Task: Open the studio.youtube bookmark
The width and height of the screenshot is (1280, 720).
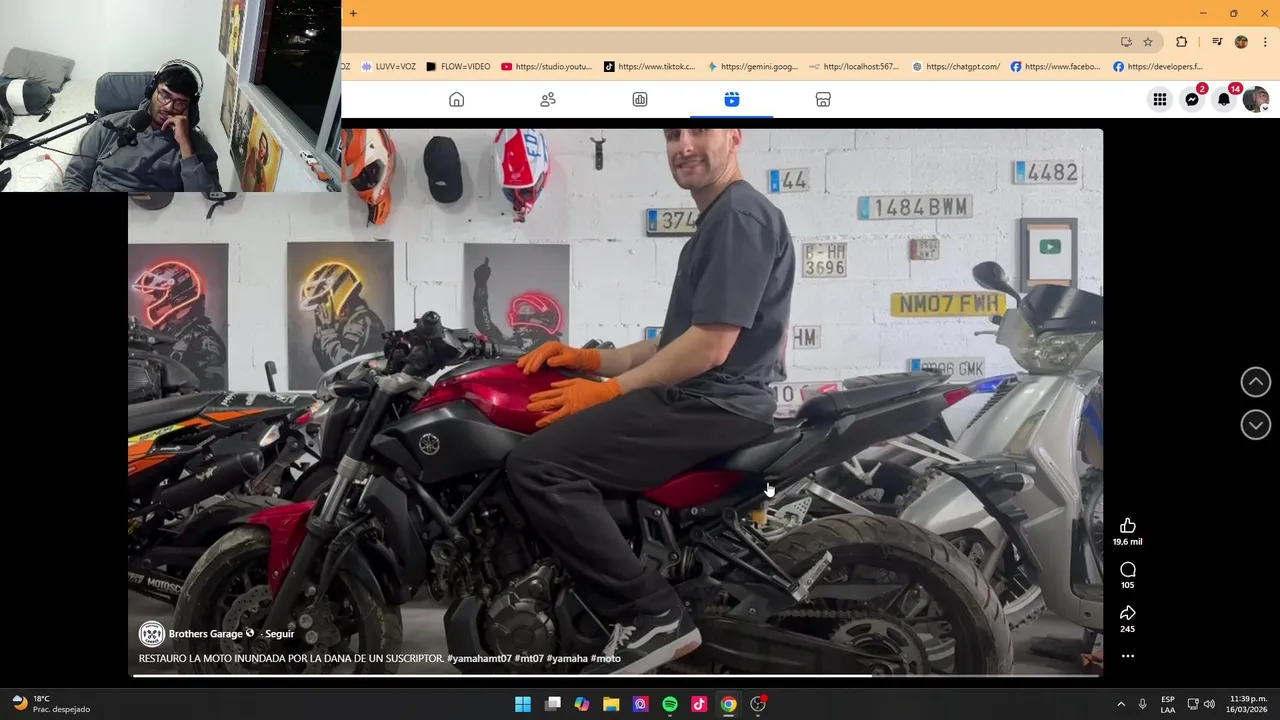Action: (547, 67)
